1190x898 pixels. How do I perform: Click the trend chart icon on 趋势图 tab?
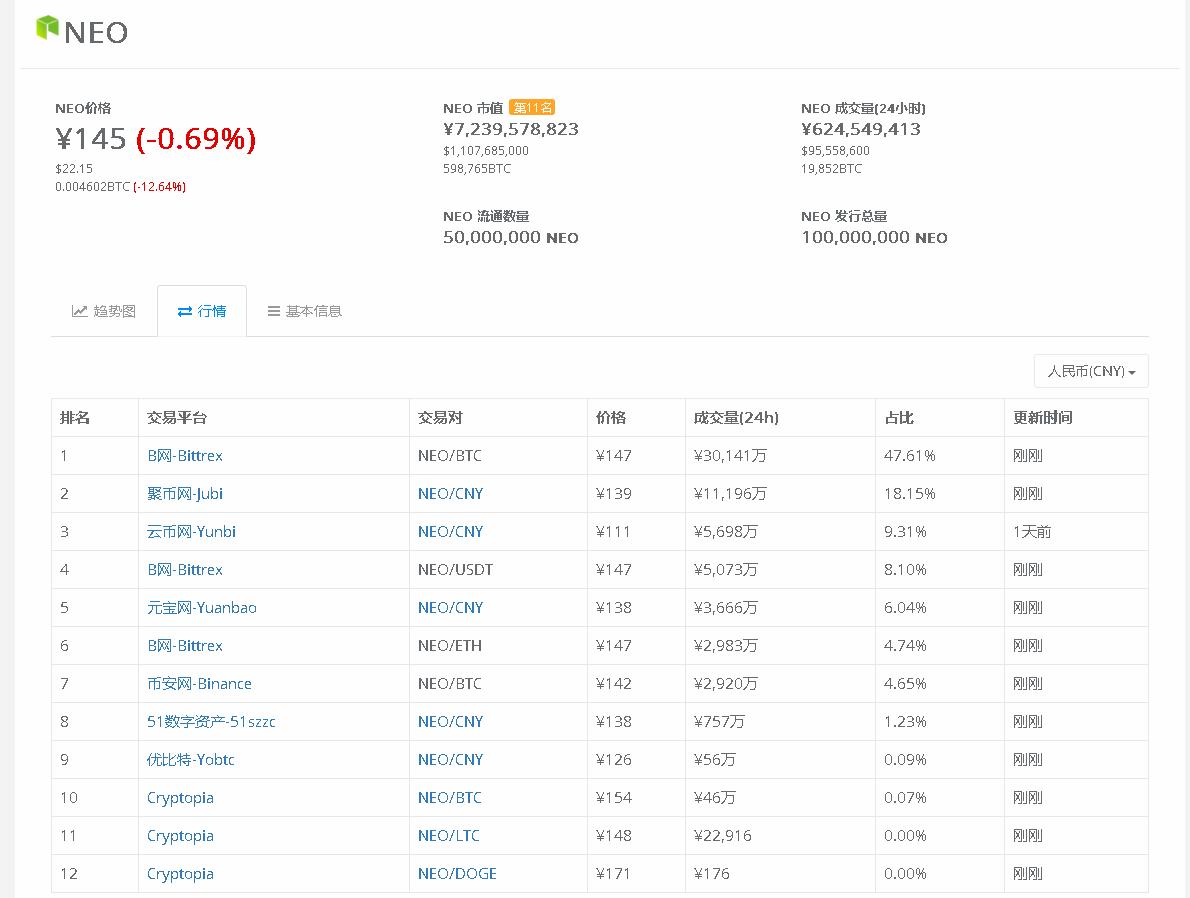pos(79,311)
